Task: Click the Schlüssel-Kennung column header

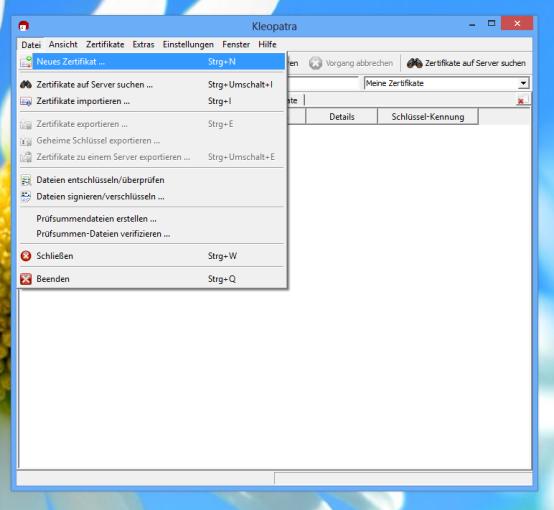Action: [x=428, y=117]
